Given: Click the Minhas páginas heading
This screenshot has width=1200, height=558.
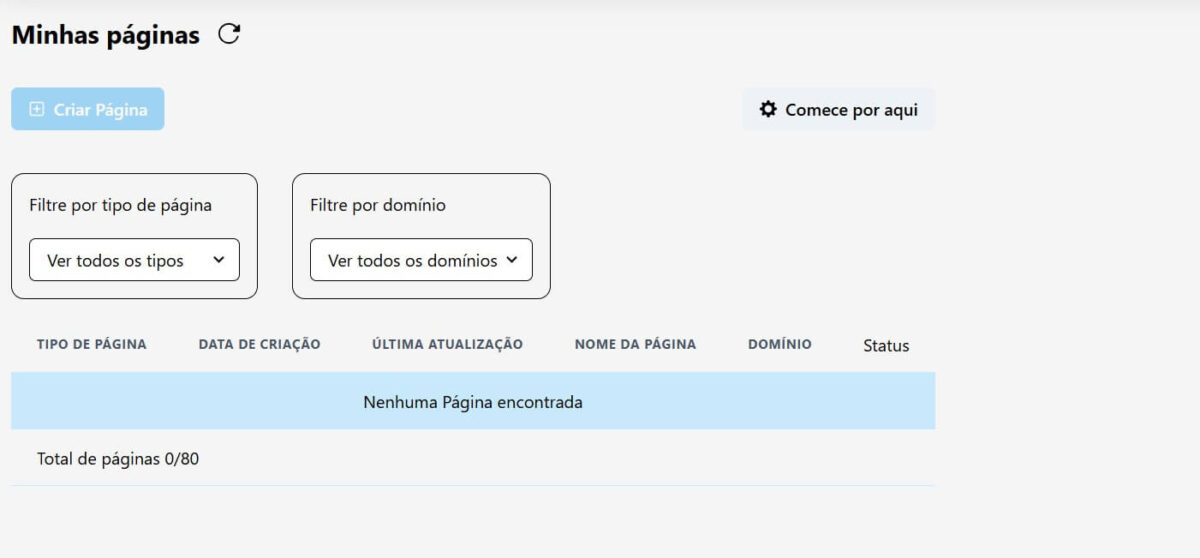Looking at the screenshot, I should [106, 35].
